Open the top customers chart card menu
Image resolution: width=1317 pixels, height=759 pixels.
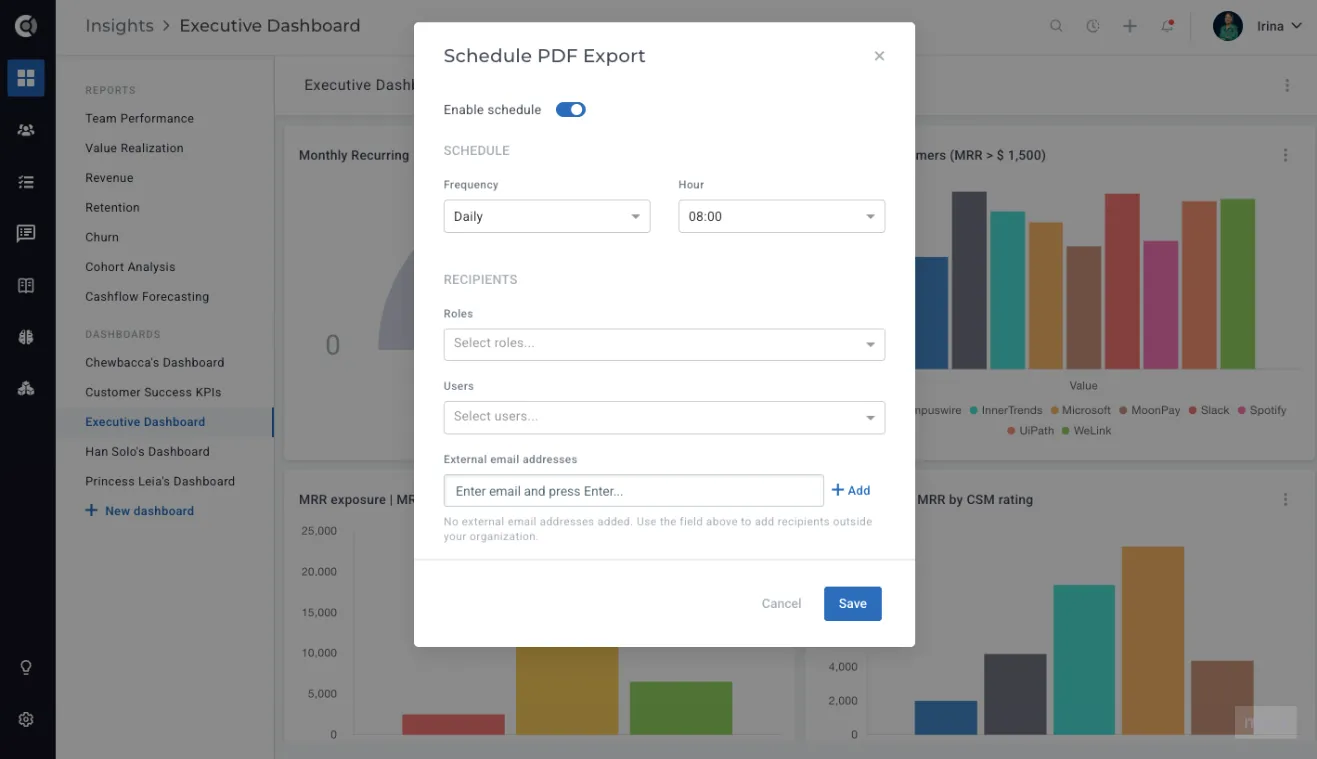[1285, 155]
